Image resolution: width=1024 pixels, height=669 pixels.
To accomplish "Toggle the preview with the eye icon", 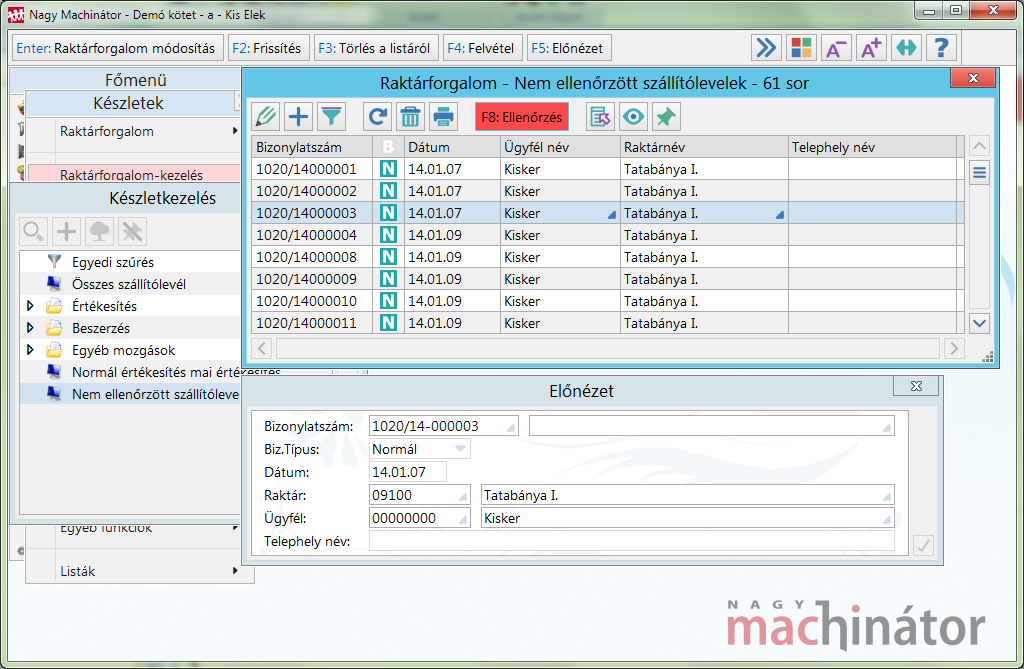I will pyautogui.click(x=633, y=117).
